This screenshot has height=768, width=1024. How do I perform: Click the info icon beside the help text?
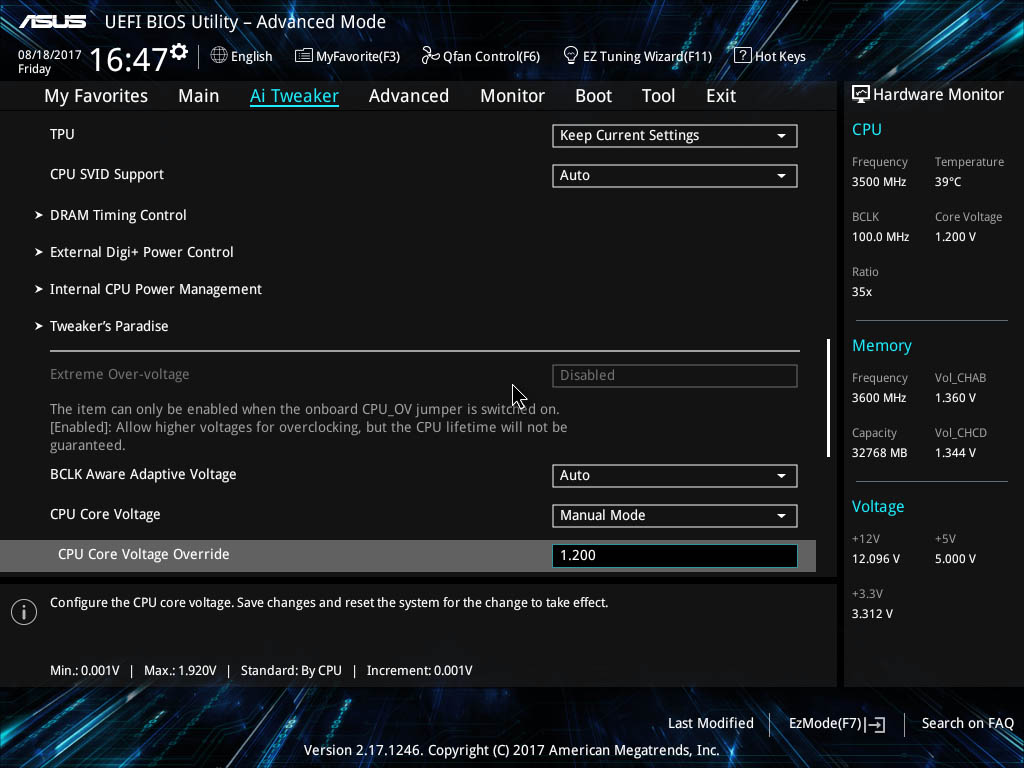24,612
